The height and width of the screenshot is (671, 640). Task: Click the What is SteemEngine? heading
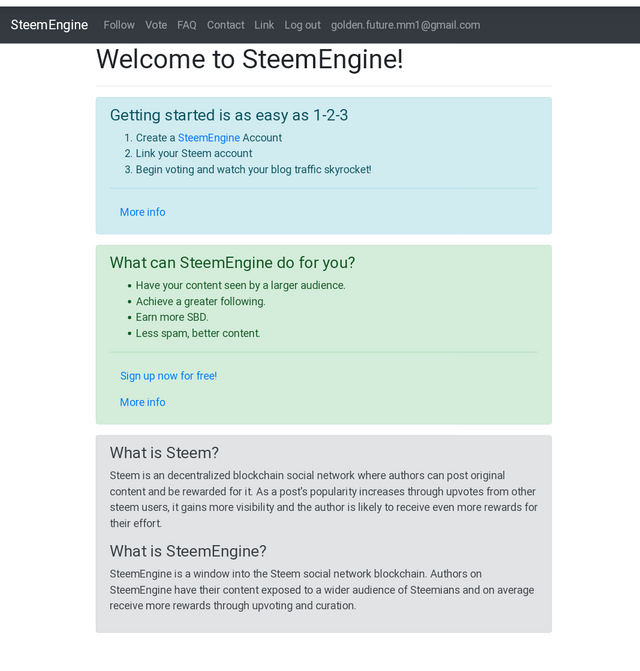click(x=188, y=551)
